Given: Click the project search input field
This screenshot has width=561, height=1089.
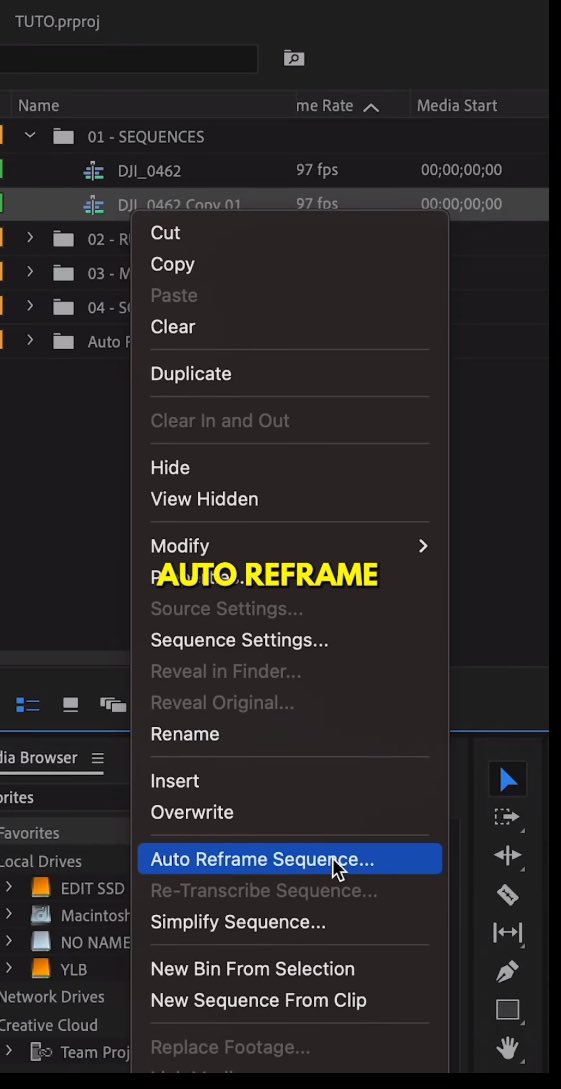Looking at the screenshot, I should (x=128, y=58).
